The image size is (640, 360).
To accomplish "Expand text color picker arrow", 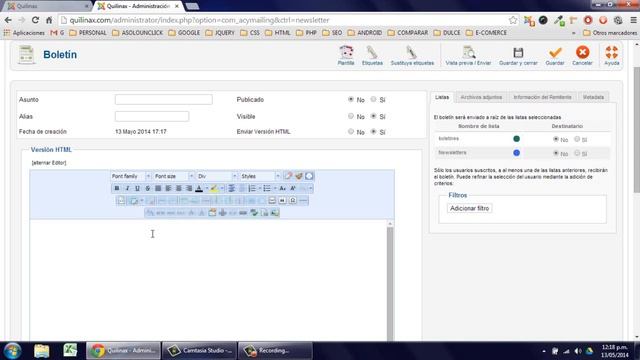I will tap(207, 188).
